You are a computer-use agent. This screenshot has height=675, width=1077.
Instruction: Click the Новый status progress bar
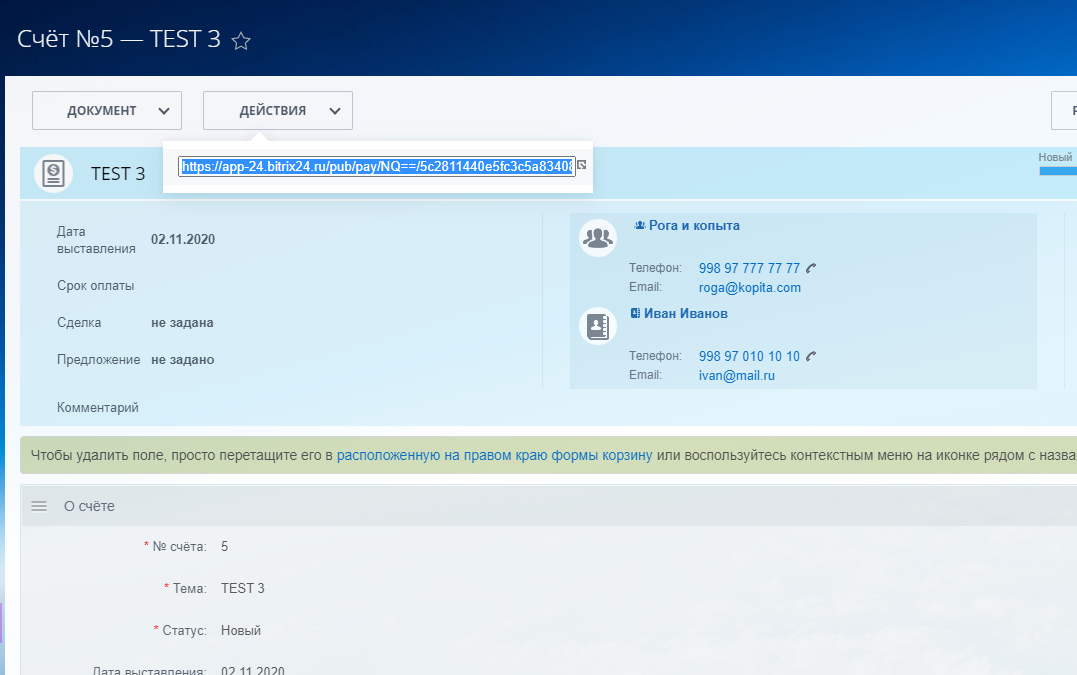point(1058,171)
